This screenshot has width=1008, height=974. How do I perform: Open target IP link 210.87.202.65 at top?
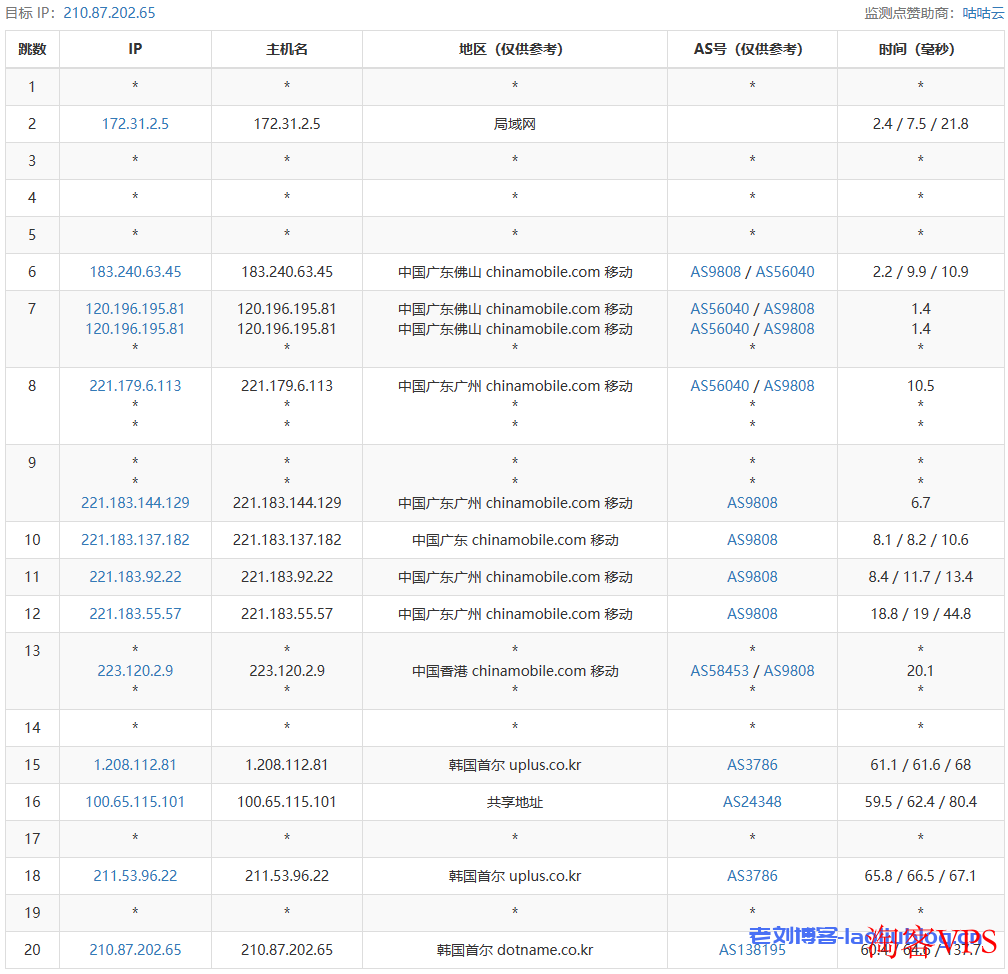[109, 13]
